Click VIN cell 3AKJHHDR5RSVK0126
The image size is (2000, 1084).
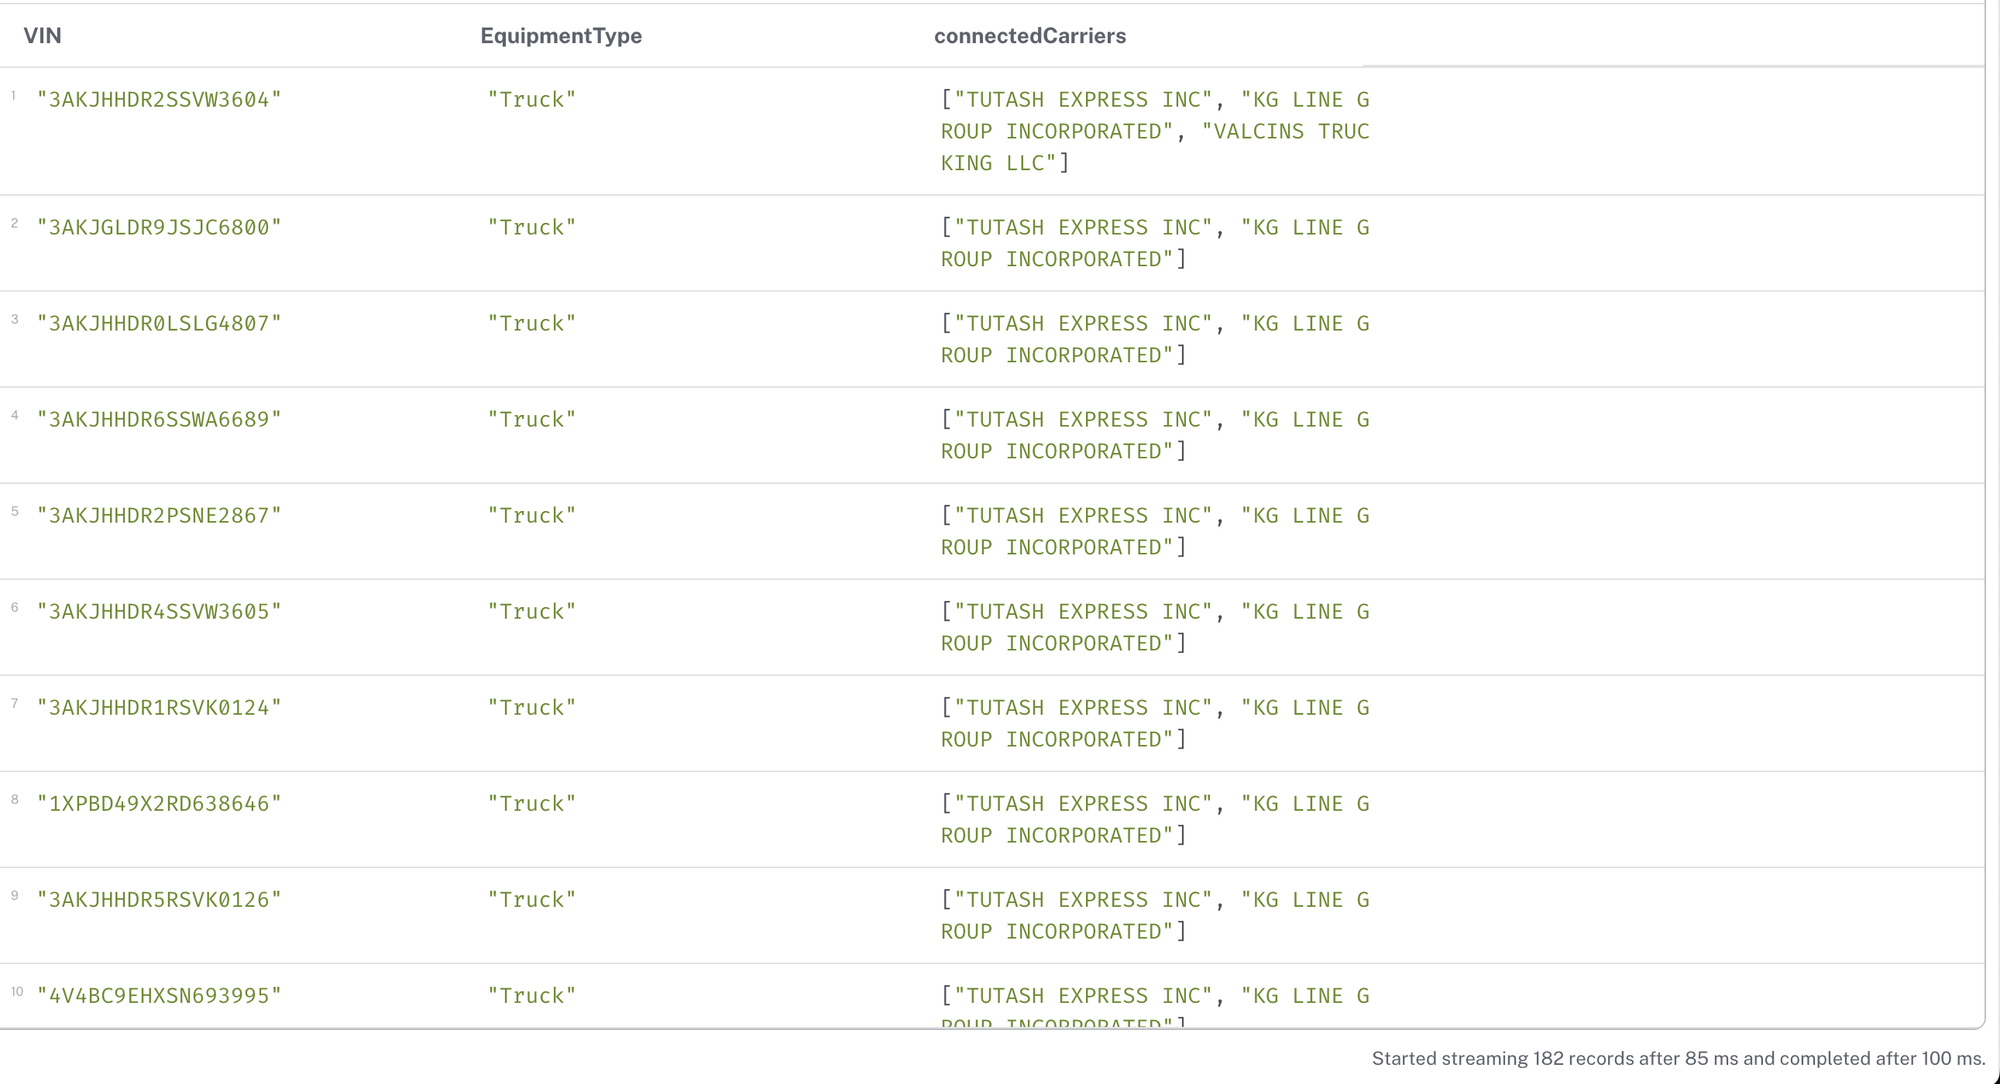pyautogui.click(x=159, y=900)
